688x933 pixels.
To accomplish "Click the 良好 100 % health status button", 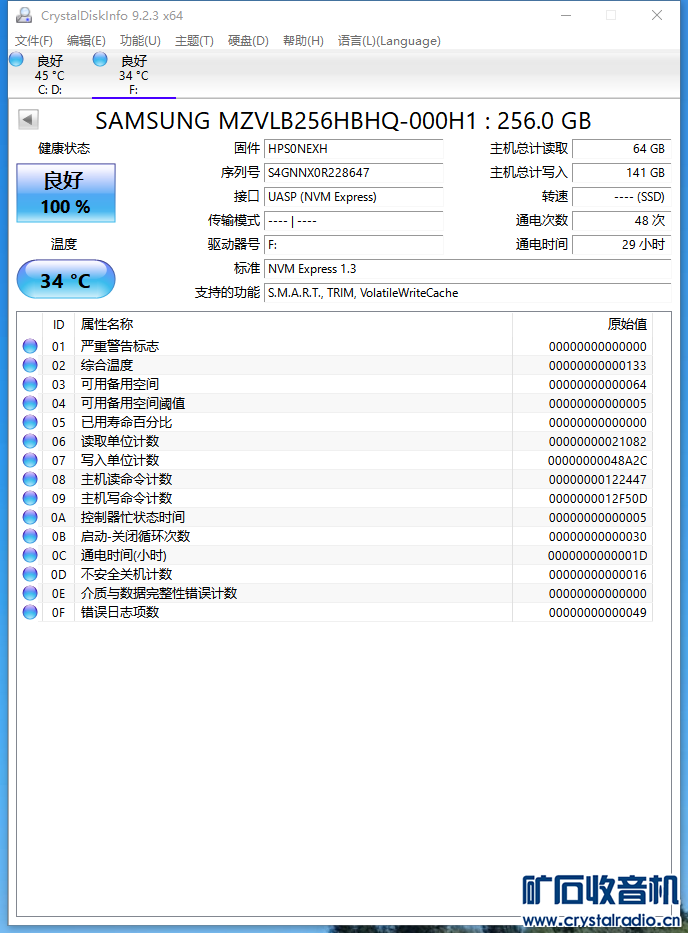I will tap(66, 193).
